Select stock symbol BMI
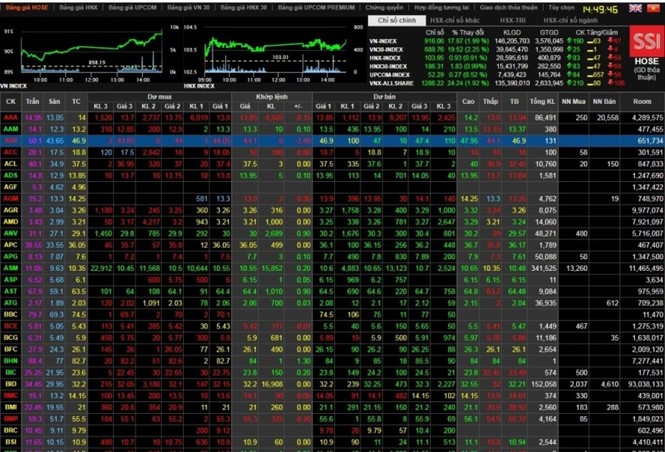 [11, 407]
